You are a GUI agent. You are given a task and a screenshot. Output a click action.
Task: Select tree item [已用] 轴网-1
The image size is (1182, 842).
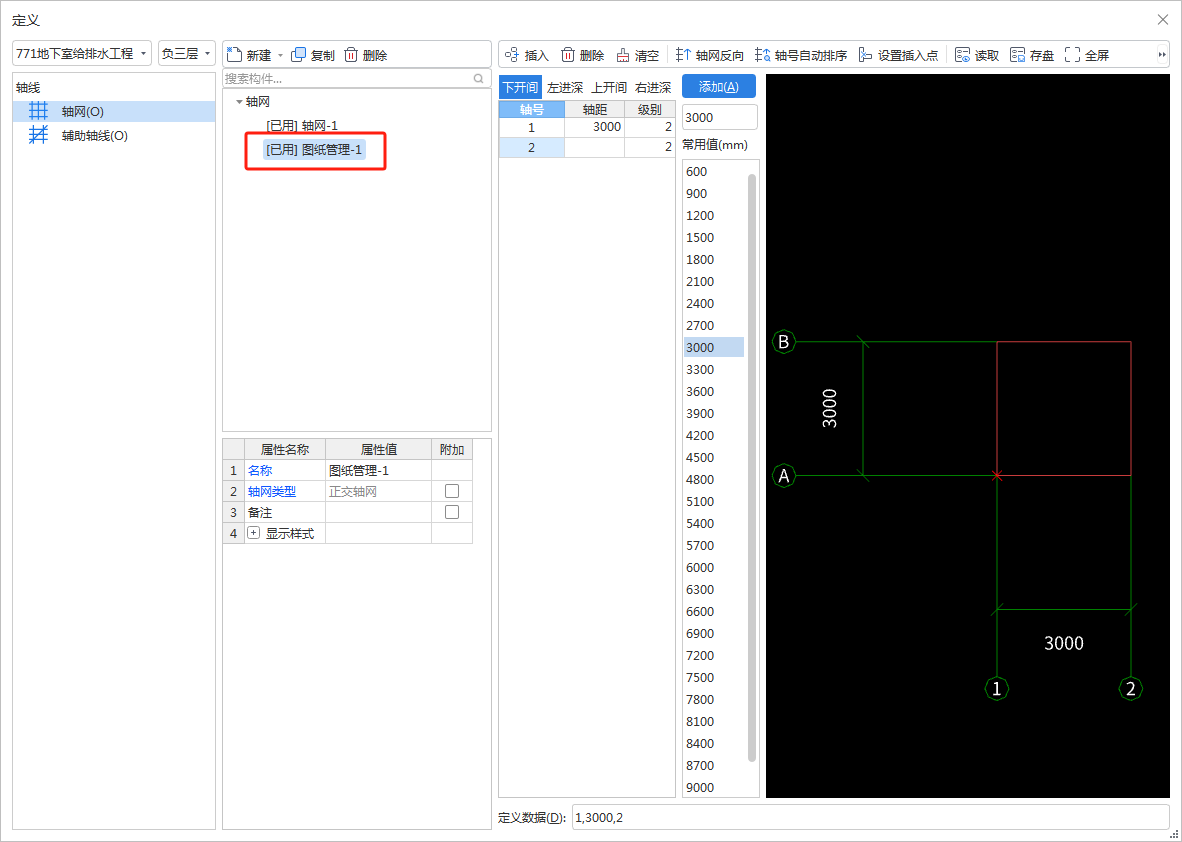pyautogui.click(x=302, y=126)
